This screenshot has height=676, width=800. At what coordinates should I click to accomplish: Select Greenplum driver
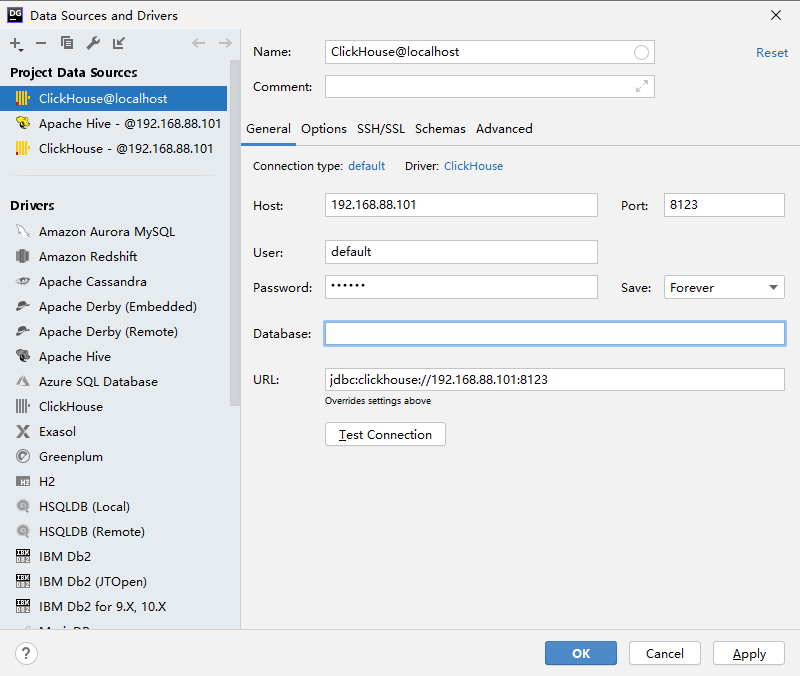[113, 457]
